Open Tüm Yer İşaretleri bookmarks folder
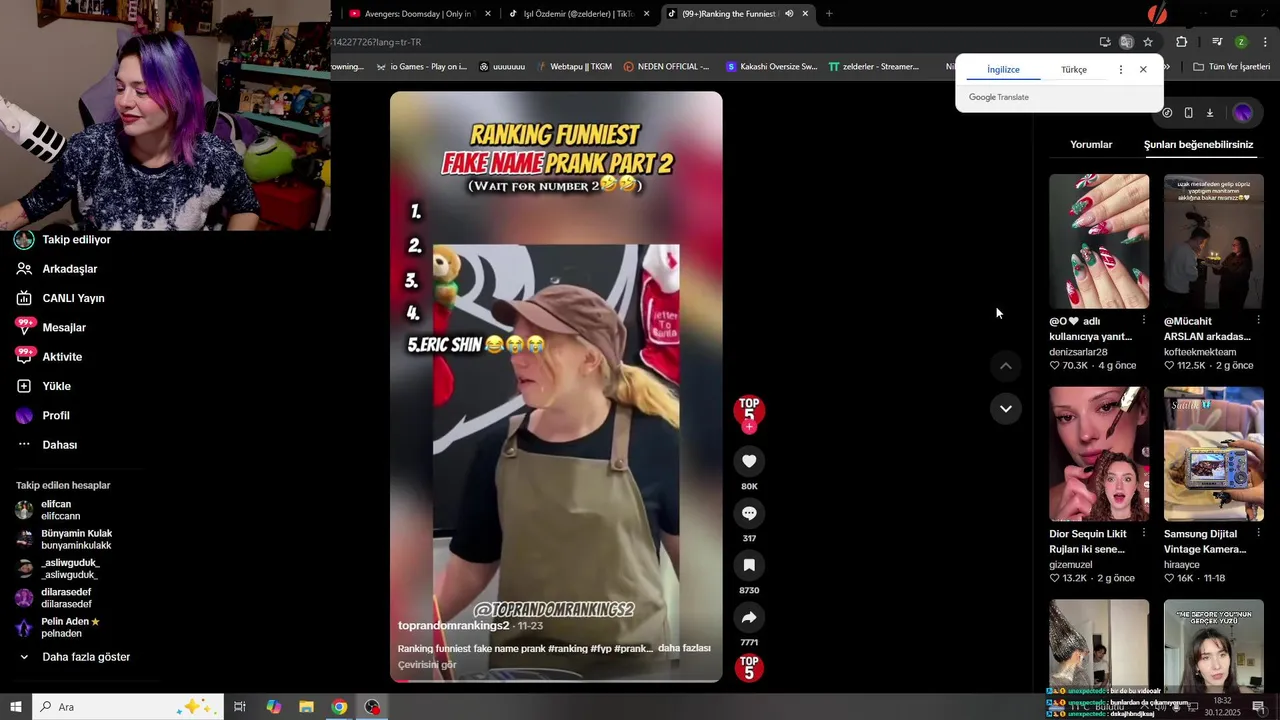The width and height of the screenshot is (1280, 720). (1231, 67)
